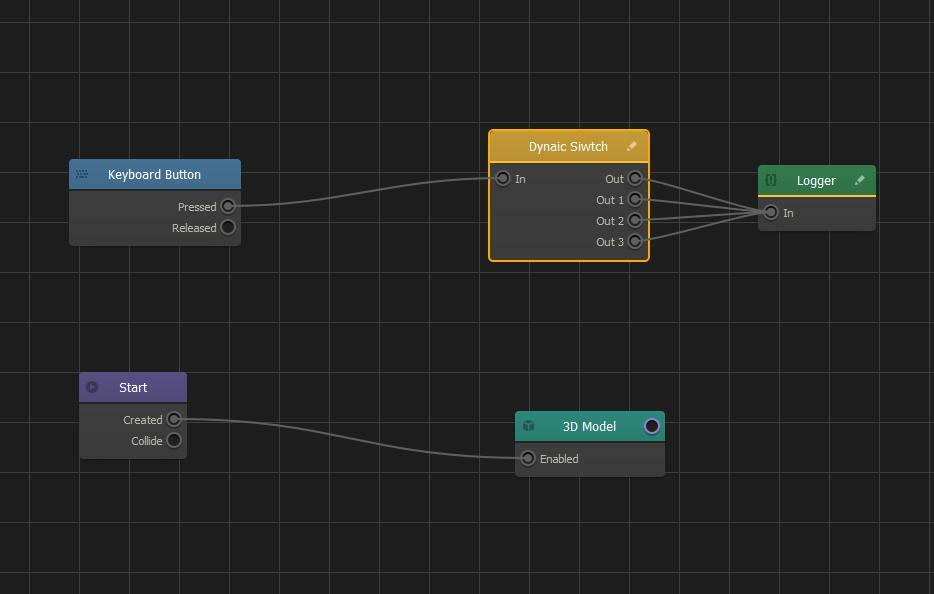Click the cube icon on 3D Model node

coord(528,427)
